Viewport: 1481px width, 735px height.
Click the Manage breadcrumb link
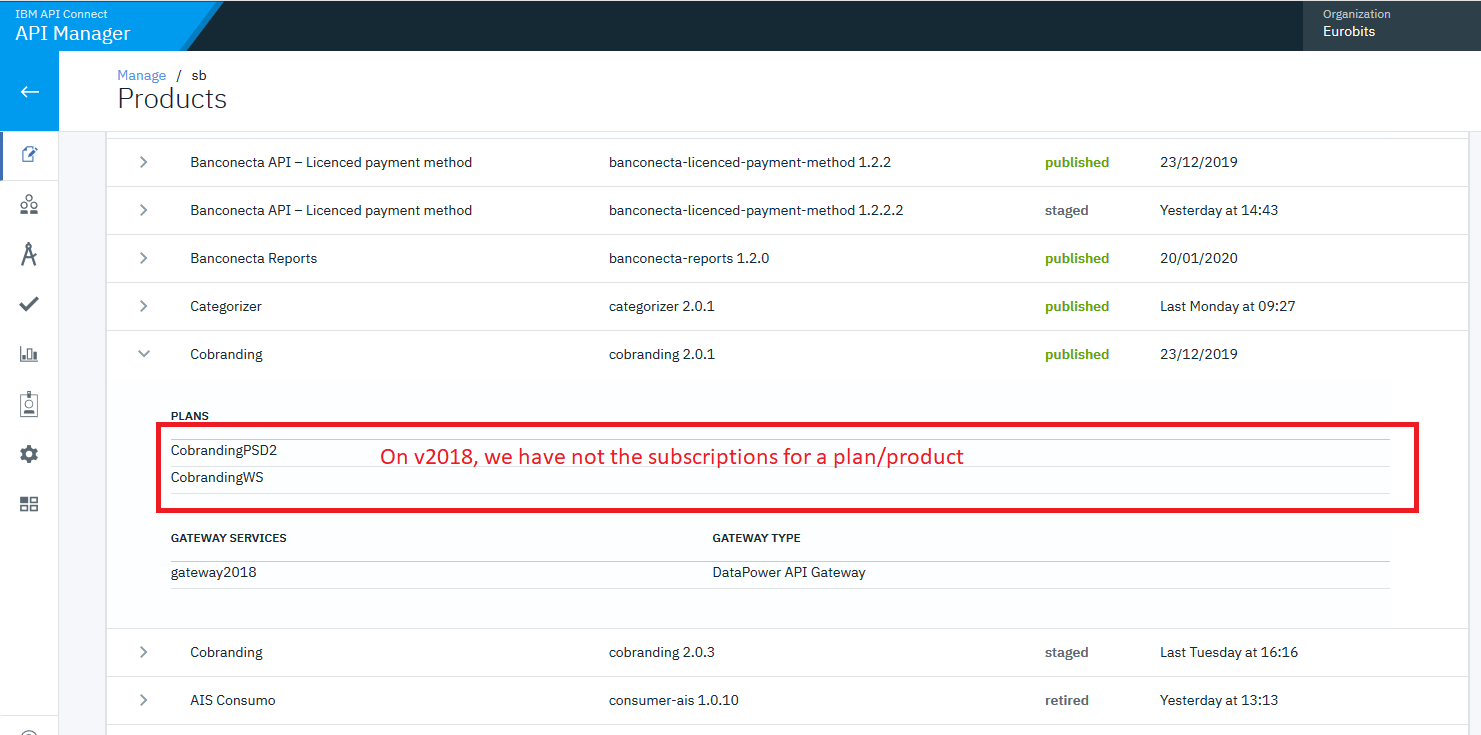(x=141, y=75)
